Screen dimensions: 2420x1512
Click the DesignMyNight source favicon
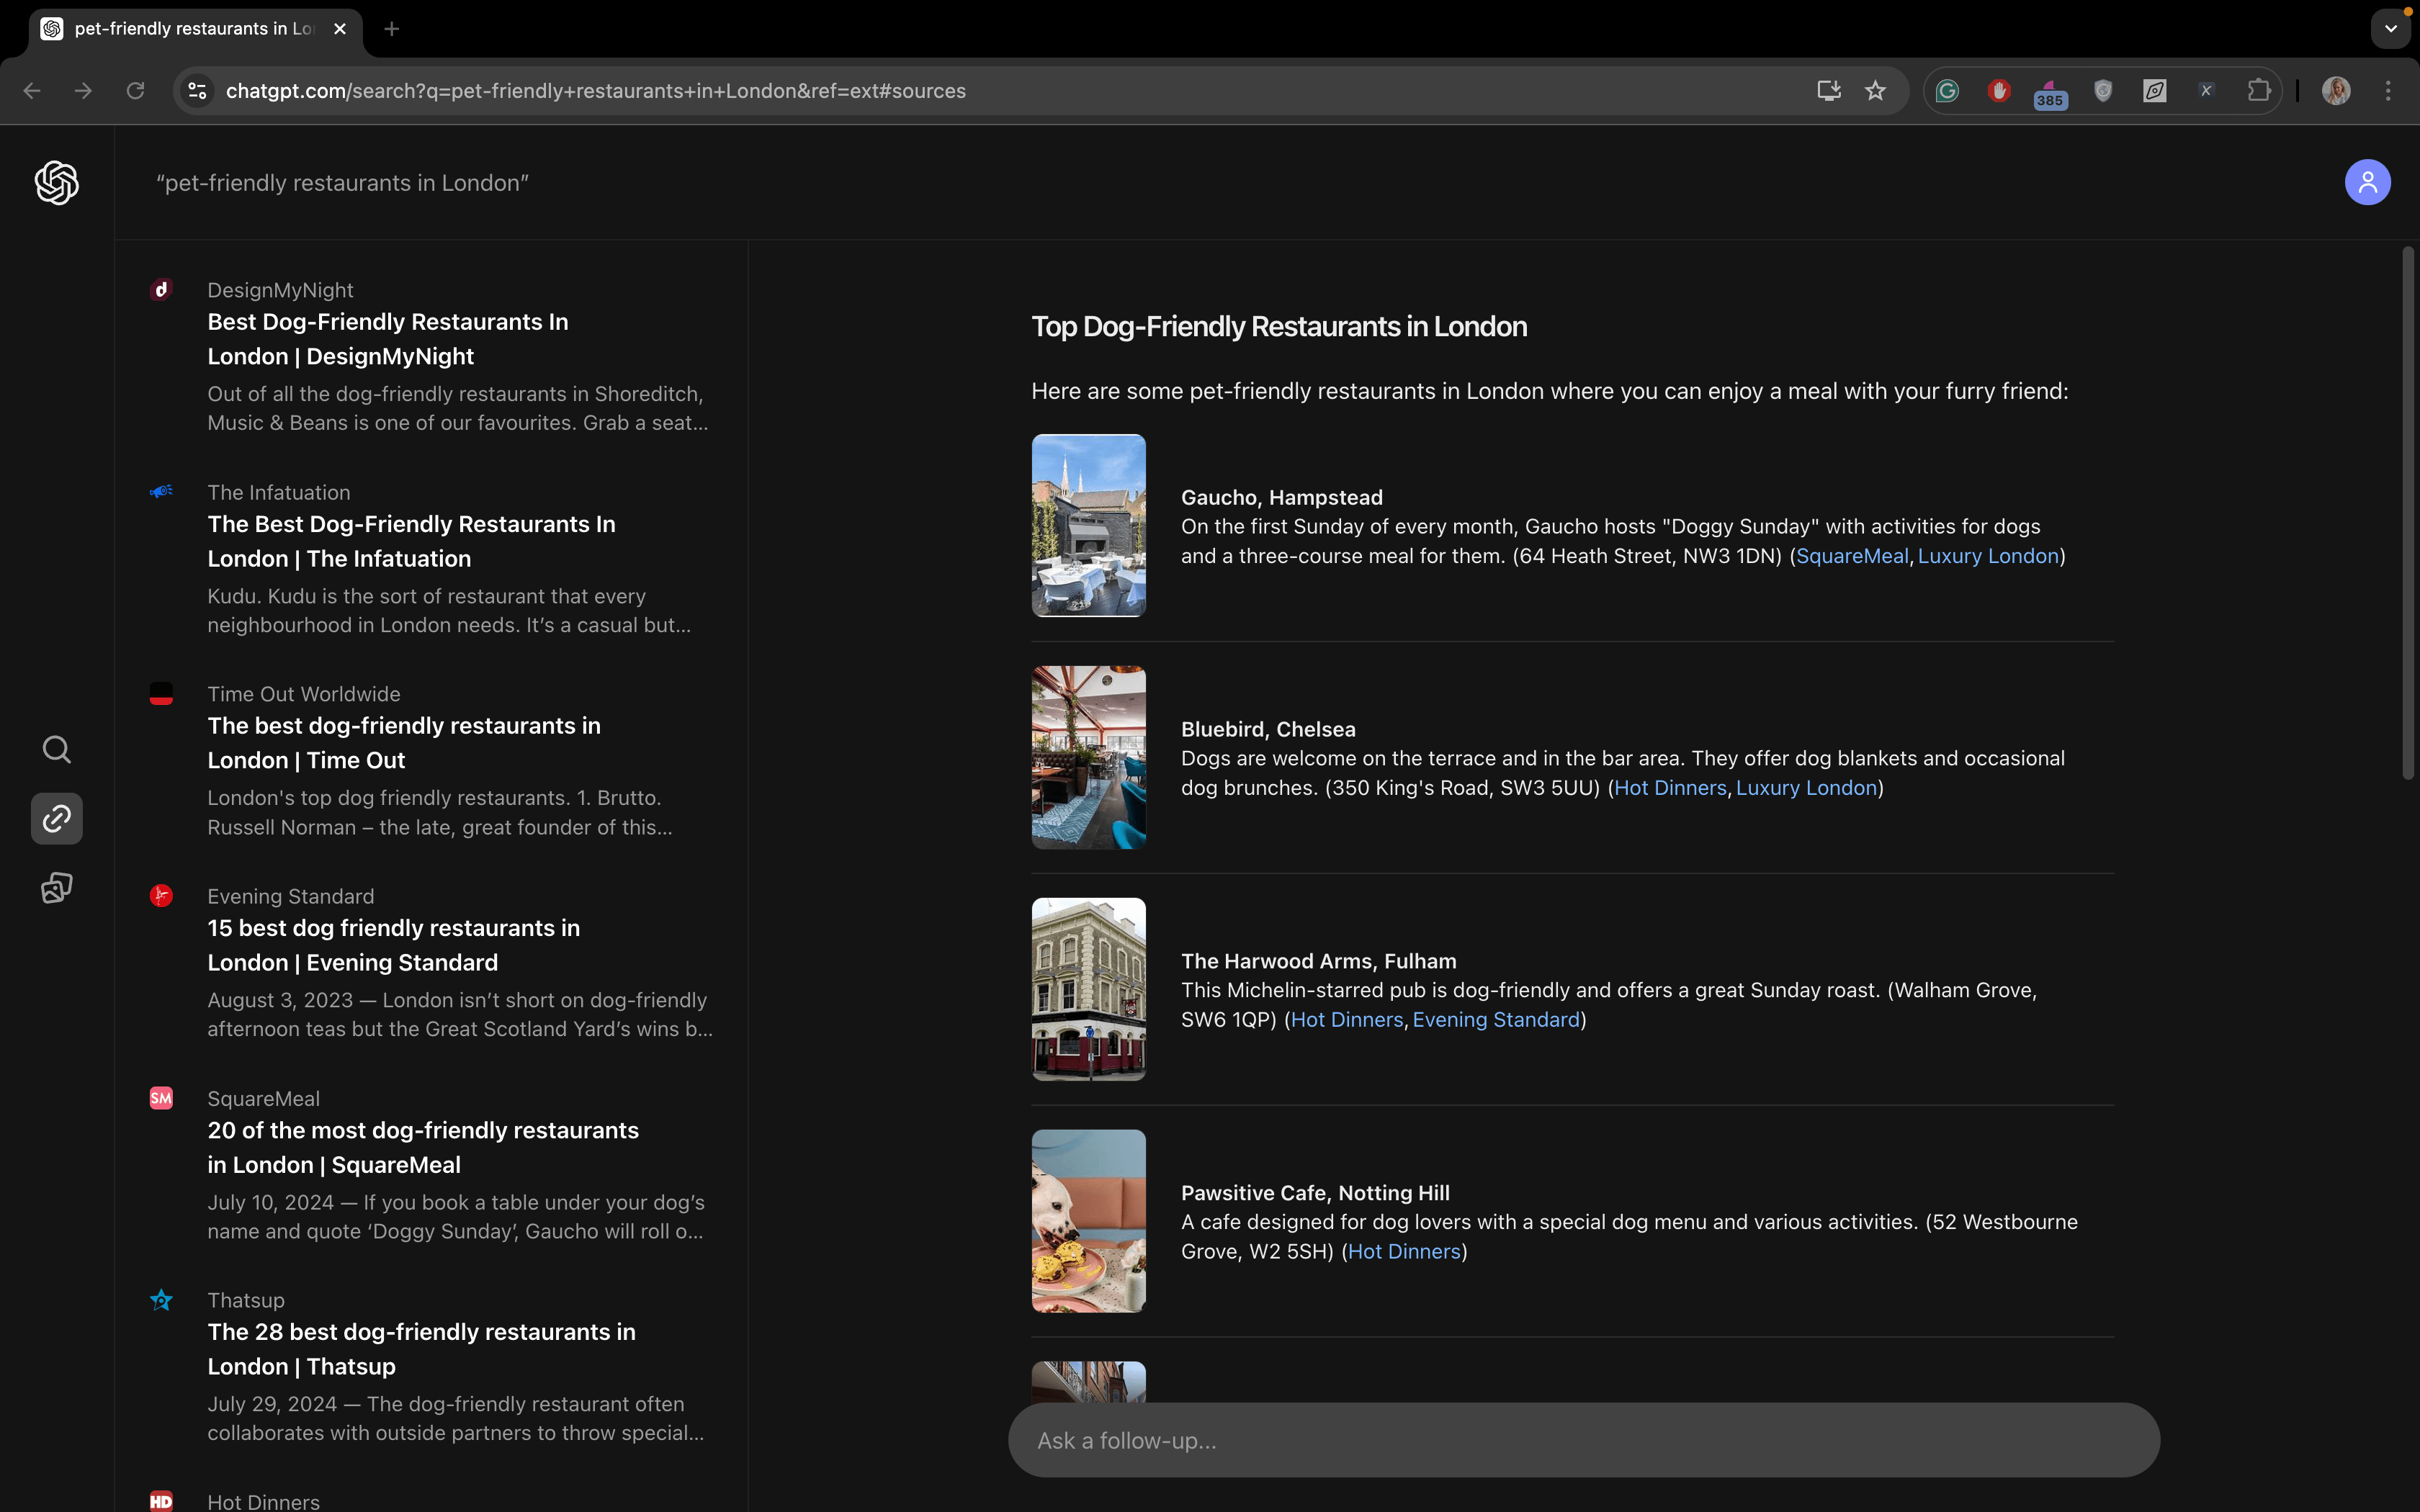(x=161, y=290)
